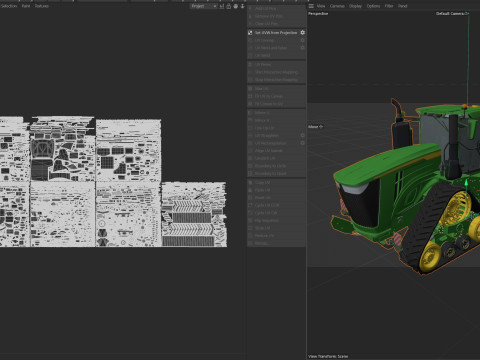Select the UV Unwrap command
480x360 pixels.
[x=273, y=40]
